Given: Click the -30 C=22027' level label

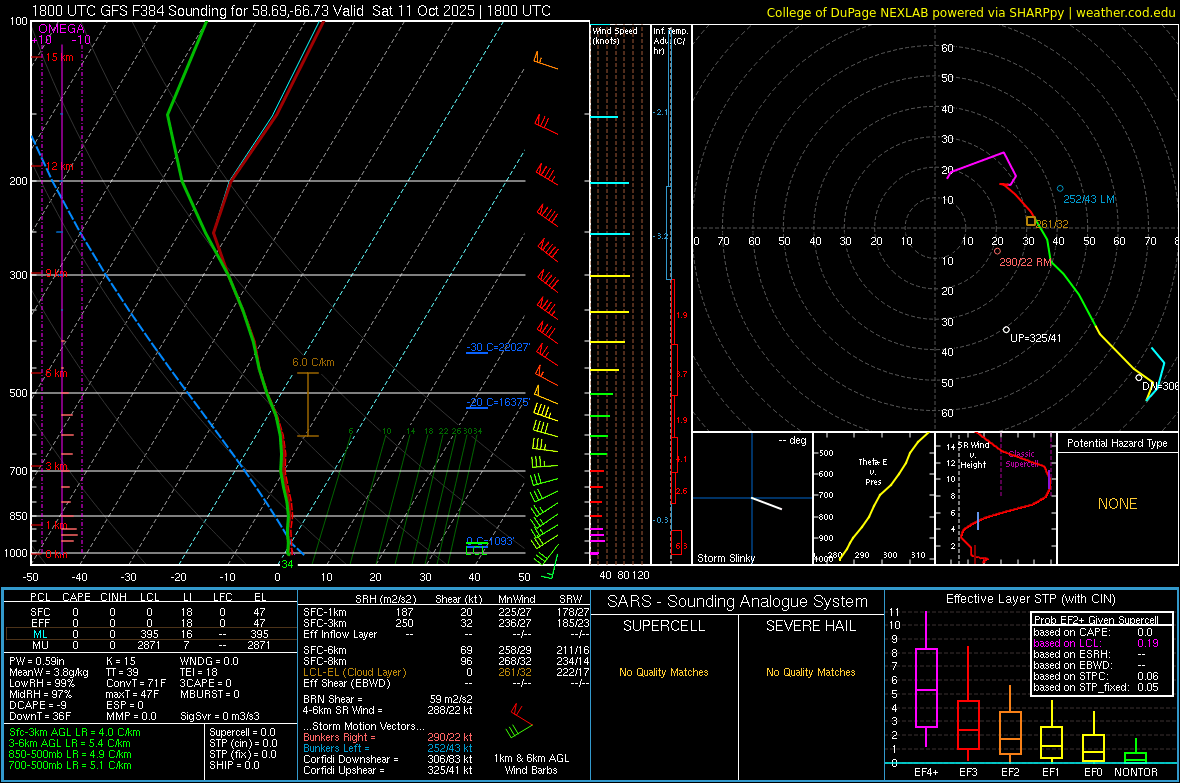Looking at the screenshot, I should (498, 347).
